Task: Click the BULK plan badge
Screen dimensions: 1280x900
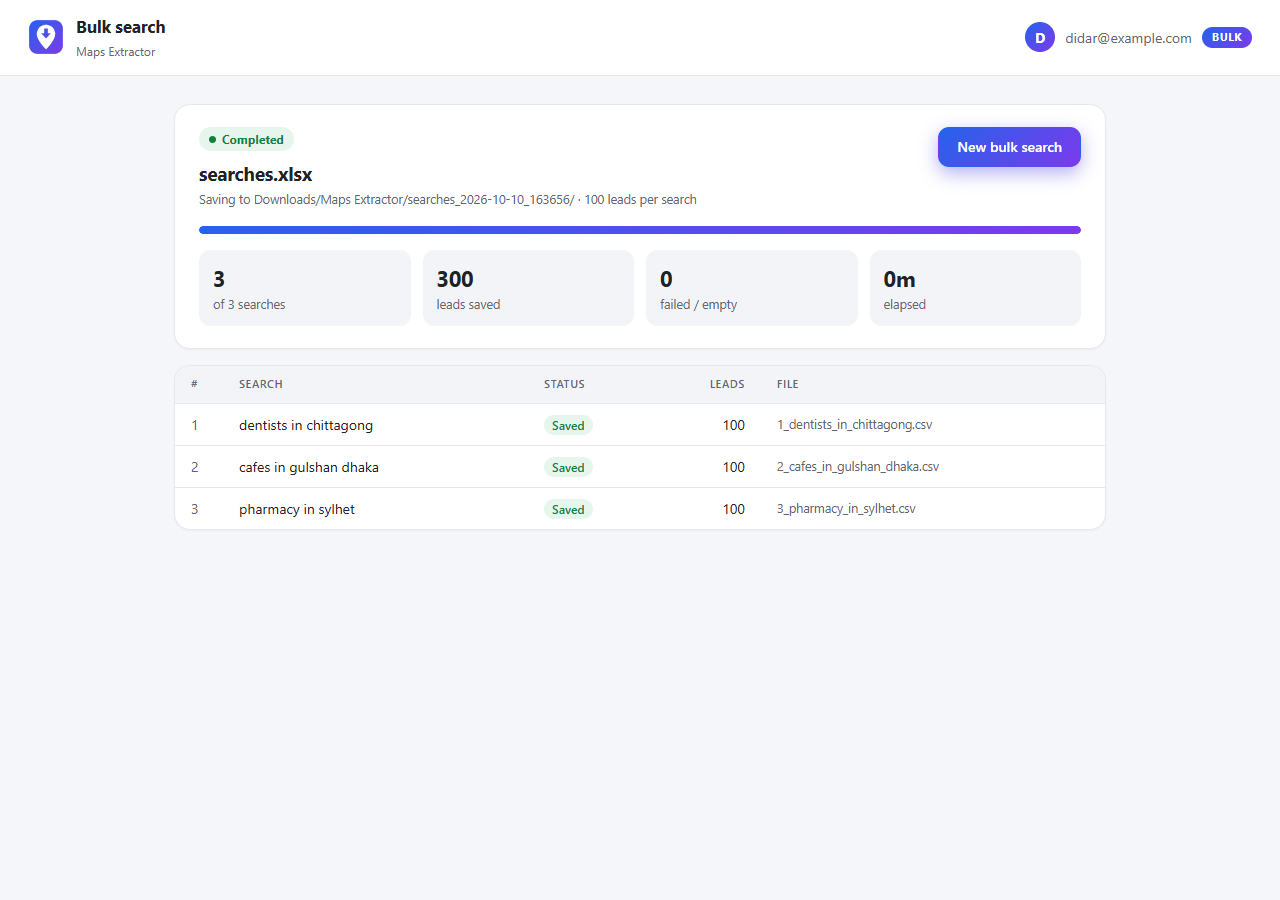Action: (1227, 37)
